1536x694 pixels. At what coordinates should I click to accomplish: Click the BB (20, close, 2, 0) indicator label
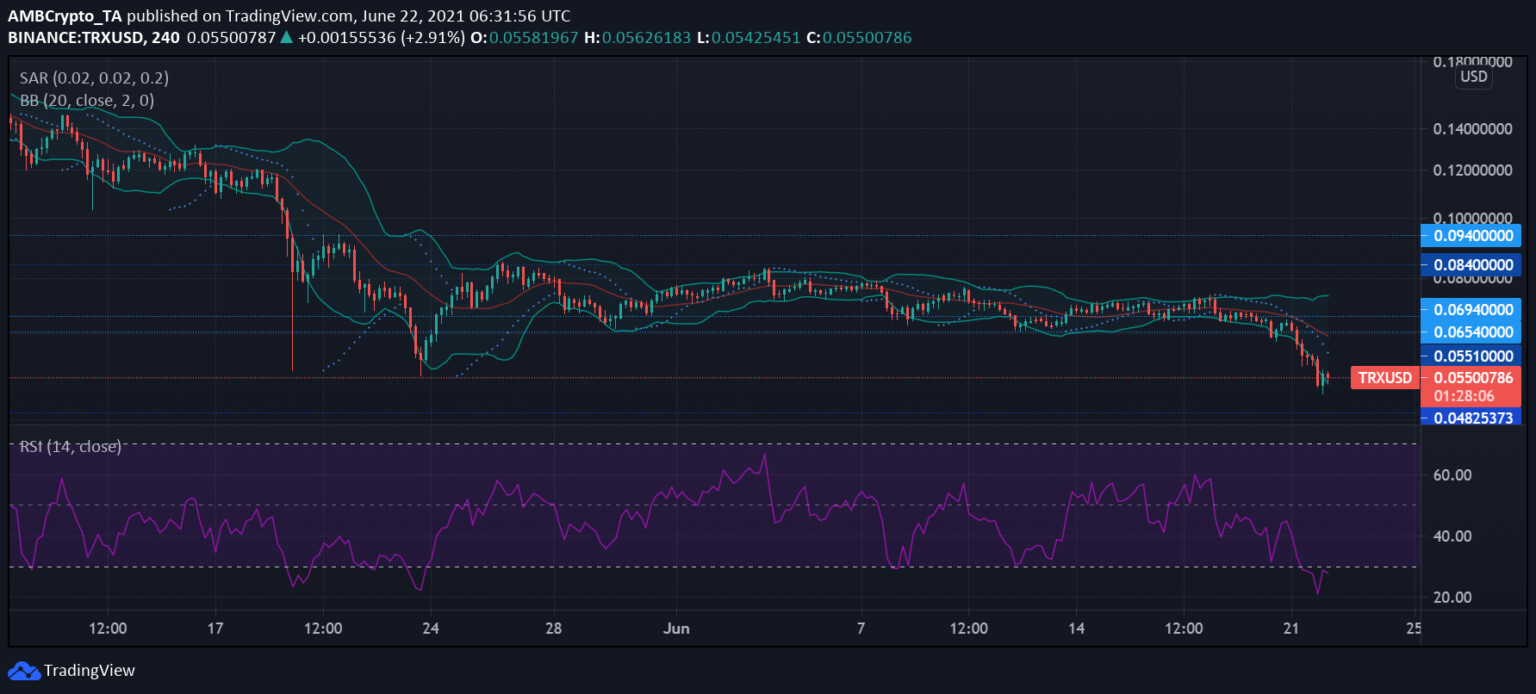click(x=86, y=100)
